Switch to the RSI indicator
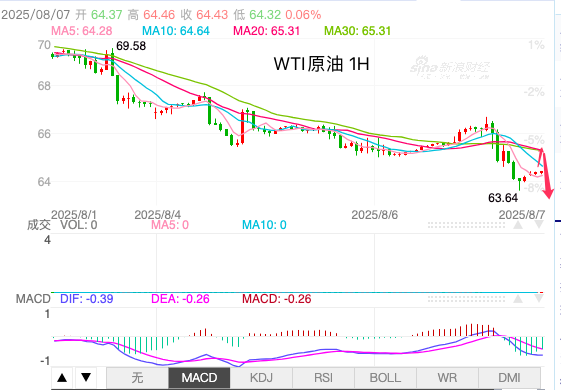 click(323, 377)
